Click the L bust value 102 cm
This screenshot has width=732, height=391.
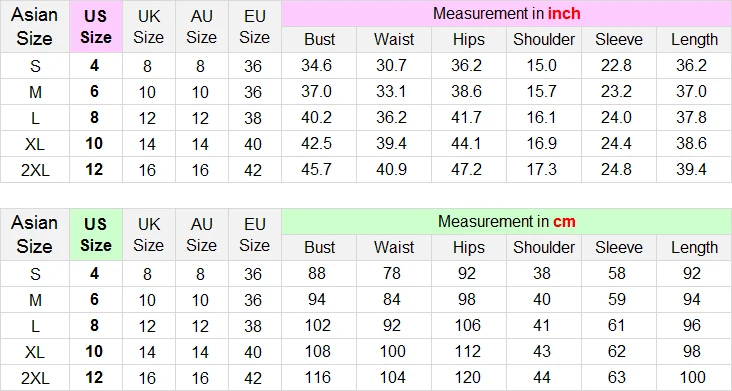coord(317,325)
